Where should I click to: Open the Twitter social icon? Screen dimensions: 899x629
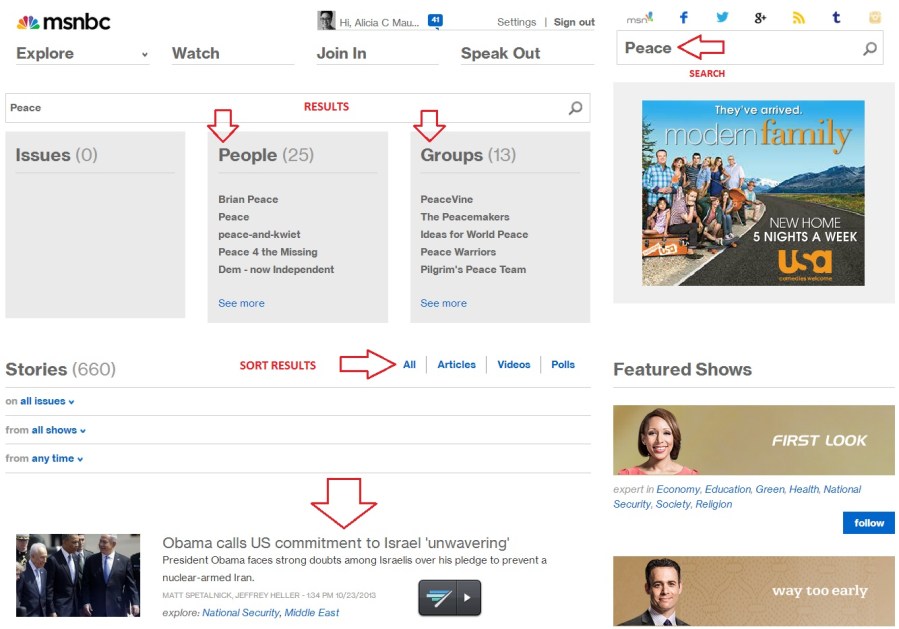pyautogui.click(x=722, y=18)
